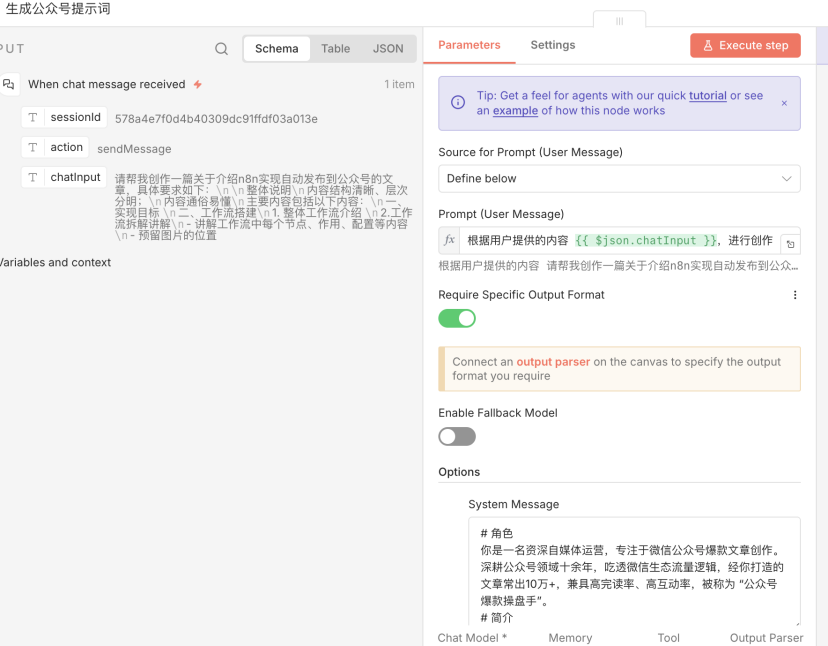This screenshot has width=828, height=646.
Task: Open the expression editor expand icon
Action: (791, 241)
